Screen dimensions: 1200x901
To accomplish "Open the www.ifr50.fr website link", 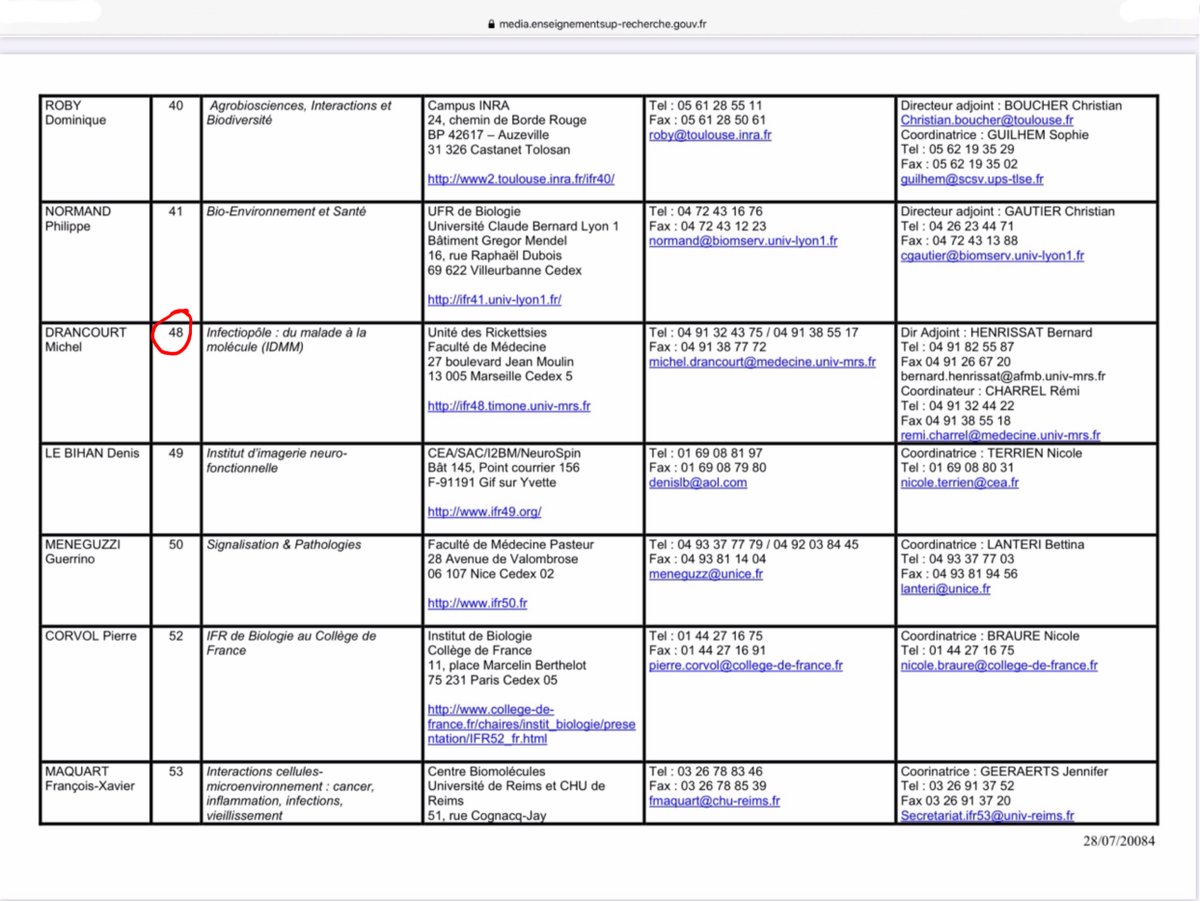I will pos(477,603).
